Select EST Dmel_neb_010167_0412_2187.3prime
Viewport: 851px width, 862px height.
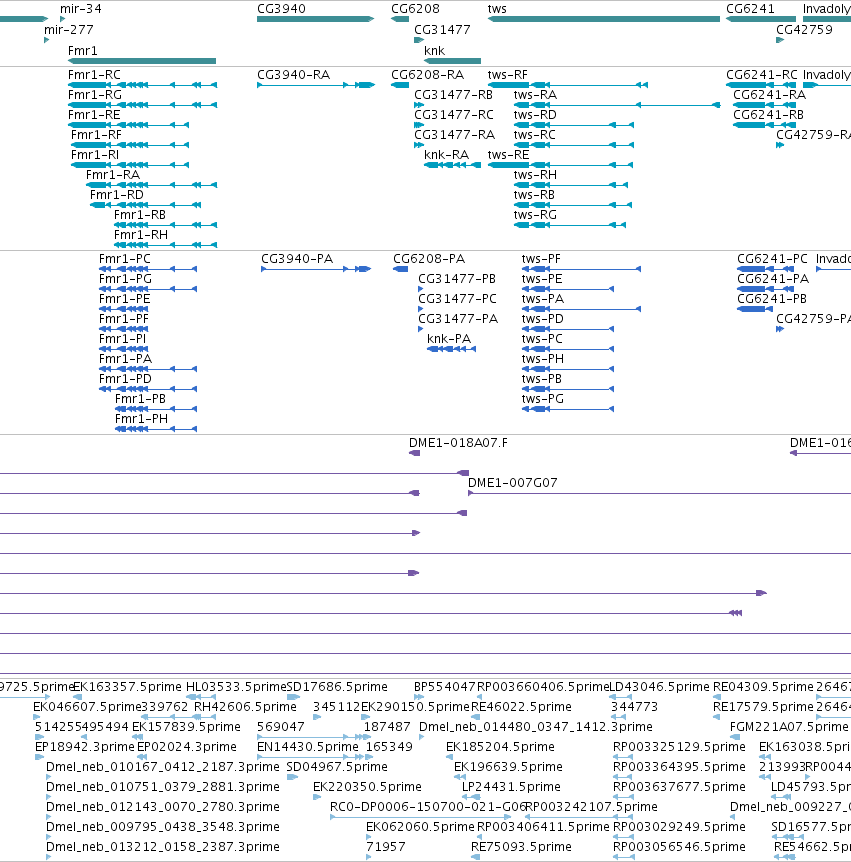(x=48, y=777)
